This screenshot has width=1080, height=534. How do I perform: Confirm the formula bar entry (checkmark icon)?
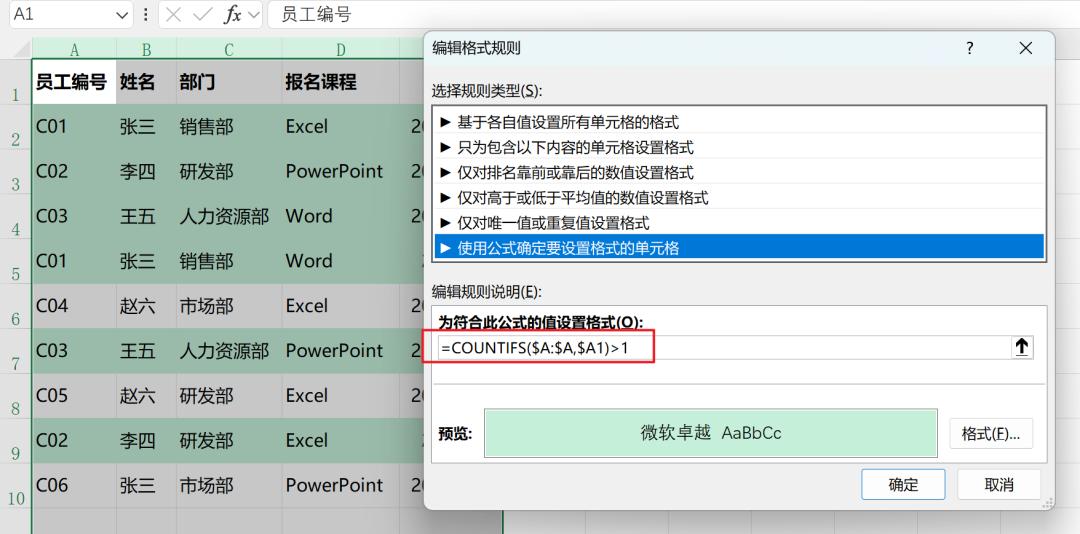coord(202,14)
